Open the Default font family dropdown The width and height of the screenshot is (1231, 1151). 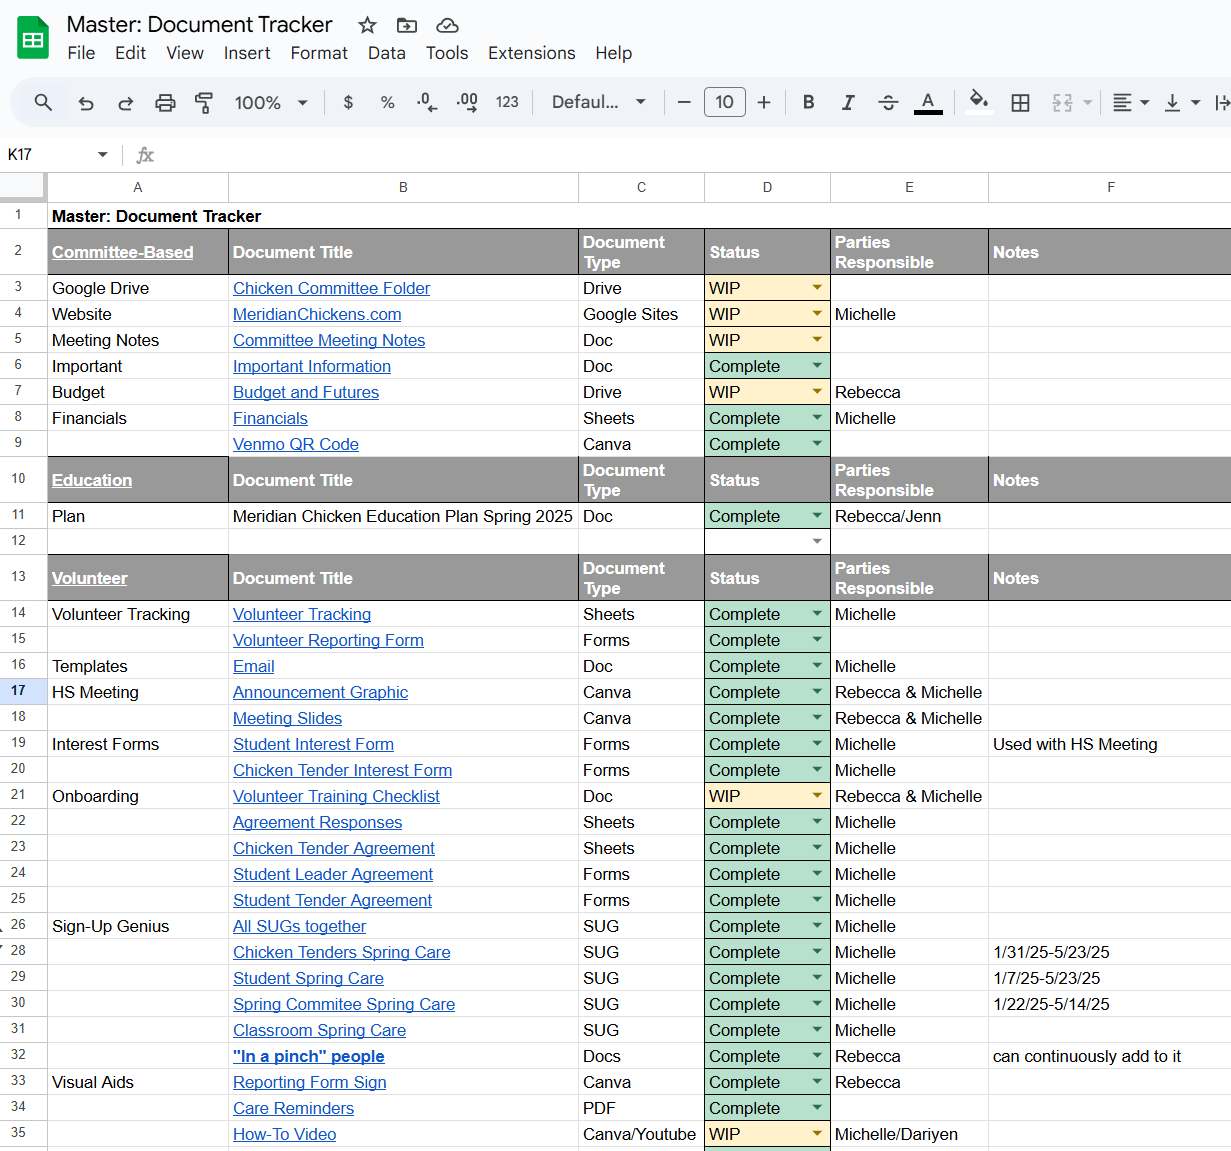[x=599, y=102]
